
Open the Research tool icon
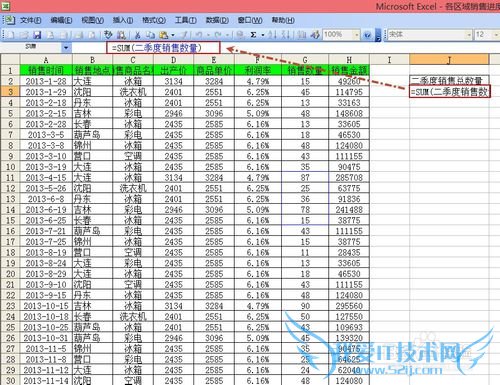[x=121, y=35]
